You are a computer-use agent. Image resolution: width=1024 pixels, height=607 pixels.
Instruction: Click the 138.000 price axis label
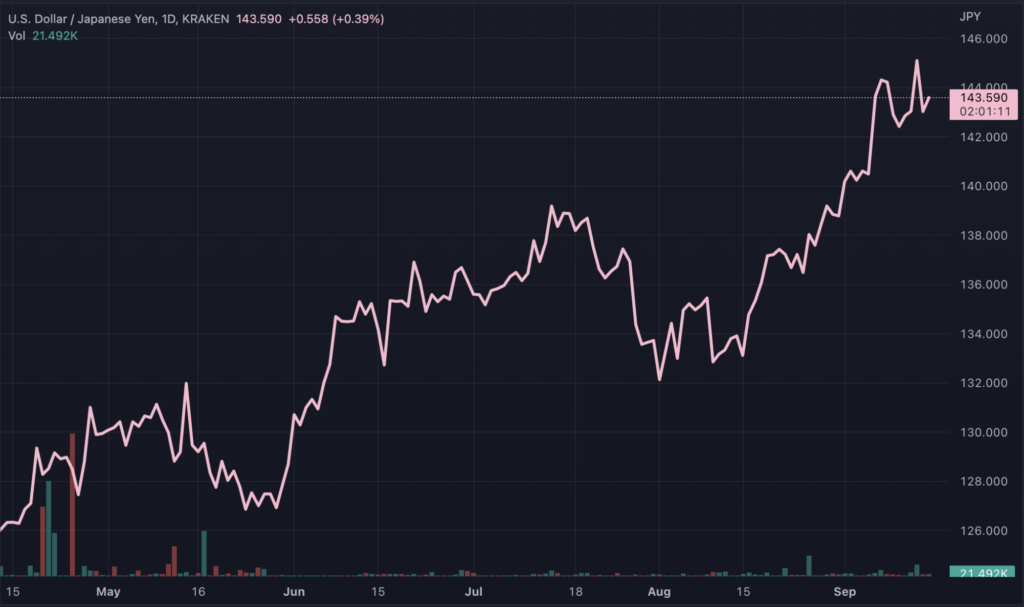tap(984, 235)
